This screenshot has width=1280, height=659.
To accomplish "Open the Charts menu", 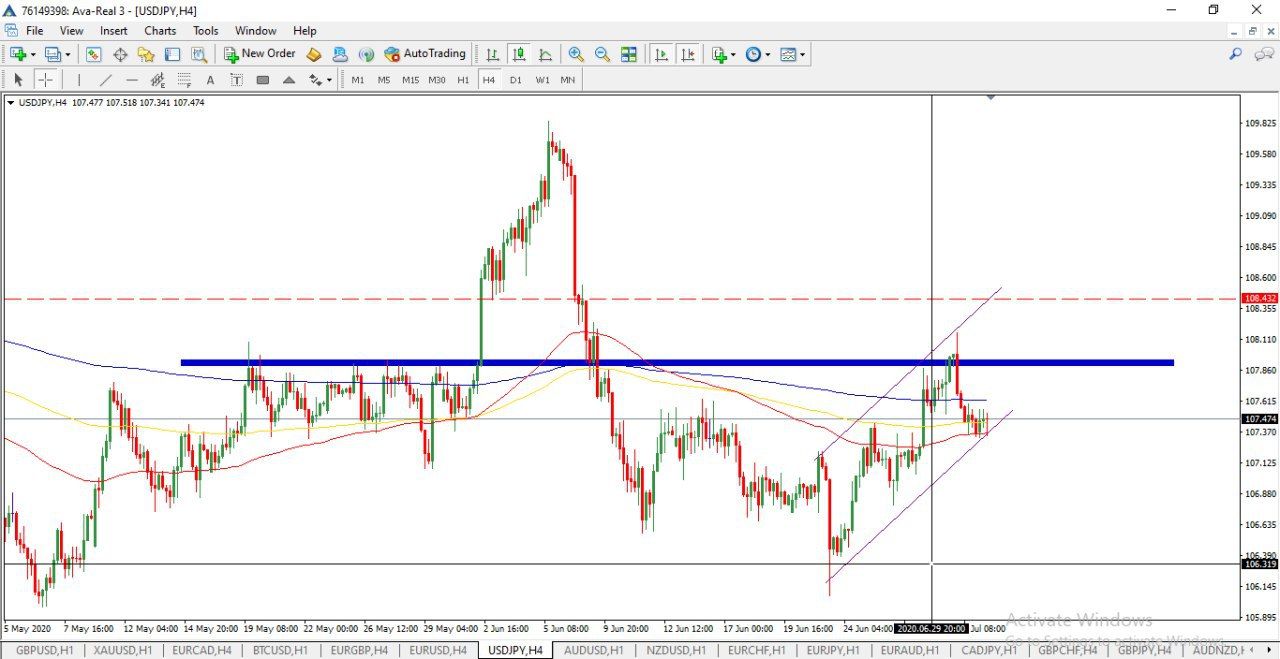I will 160,31.
